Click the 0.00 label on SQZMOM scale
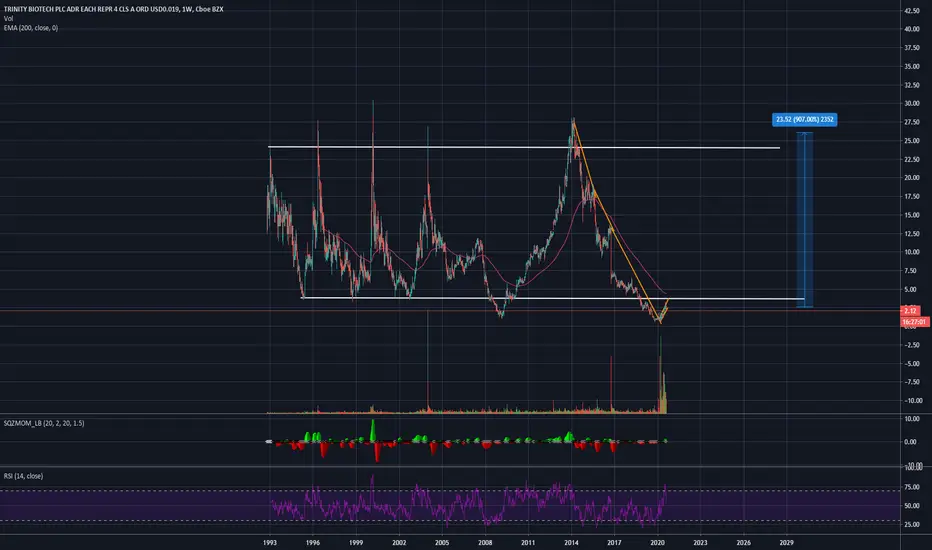Screen dimensions: 932x550 click(x=910, y=442)
